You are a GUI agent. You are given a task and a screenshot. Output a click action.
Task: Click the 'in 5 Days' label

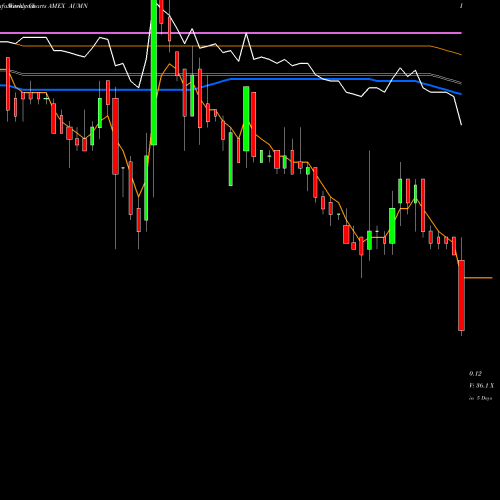pos(481,398)
